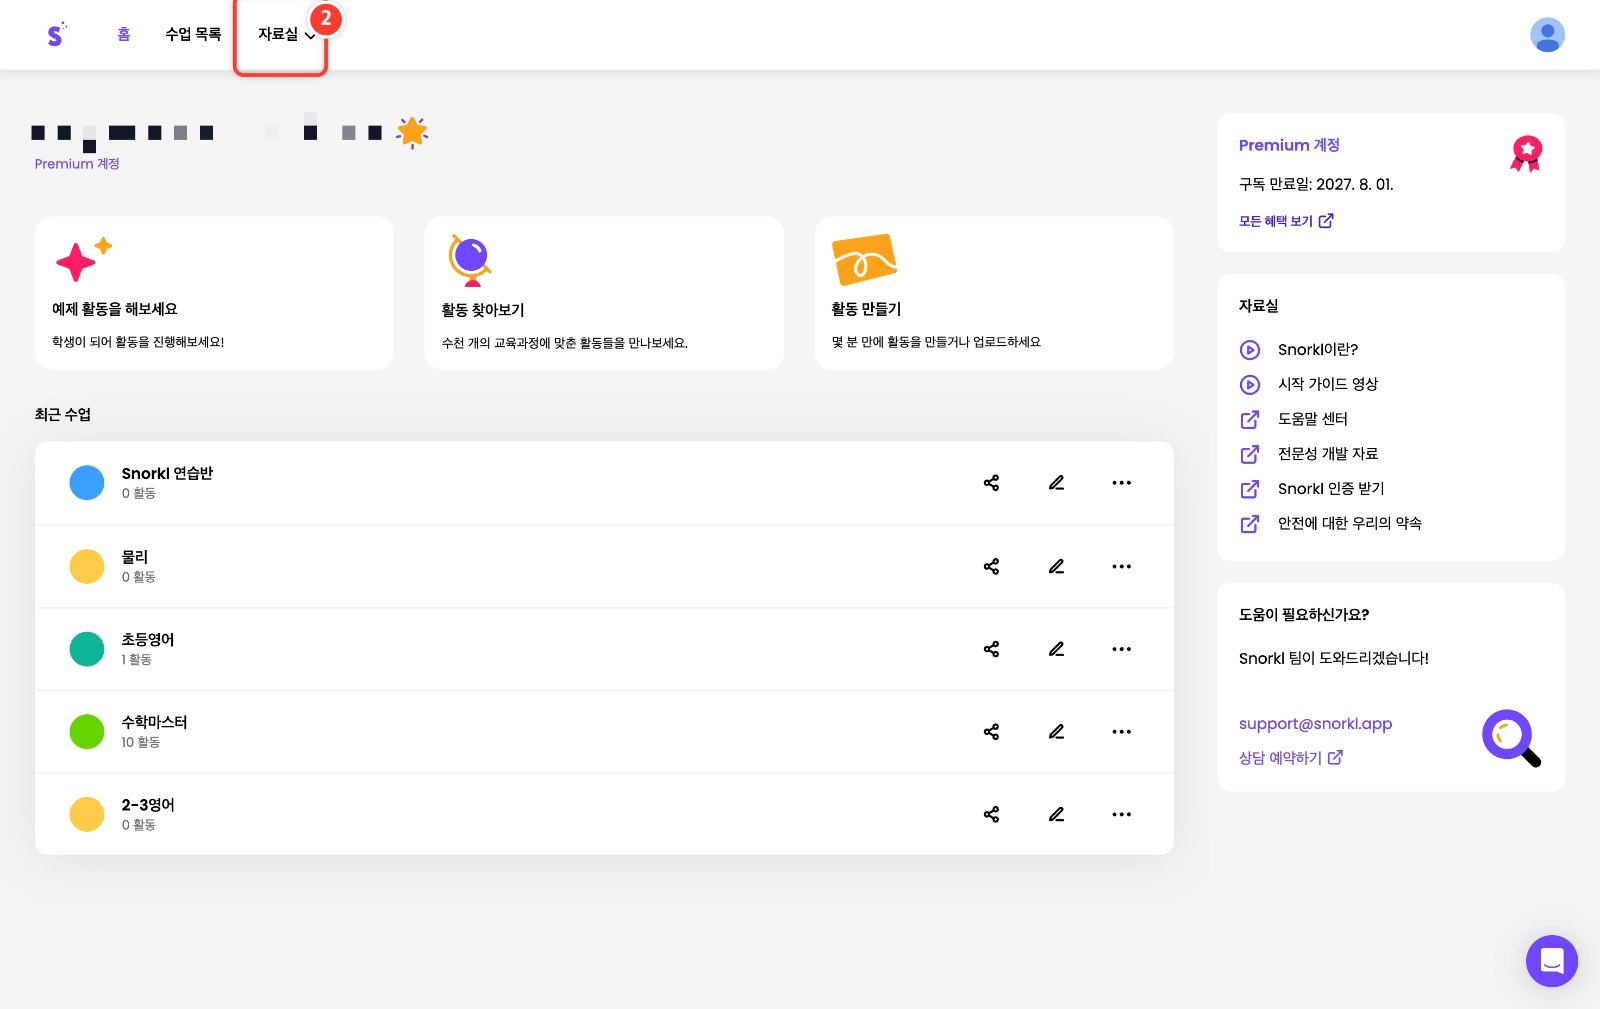The image size is (1600, 1009).
Task: Open the 2-3영어 class name
Action: point(148,805)
